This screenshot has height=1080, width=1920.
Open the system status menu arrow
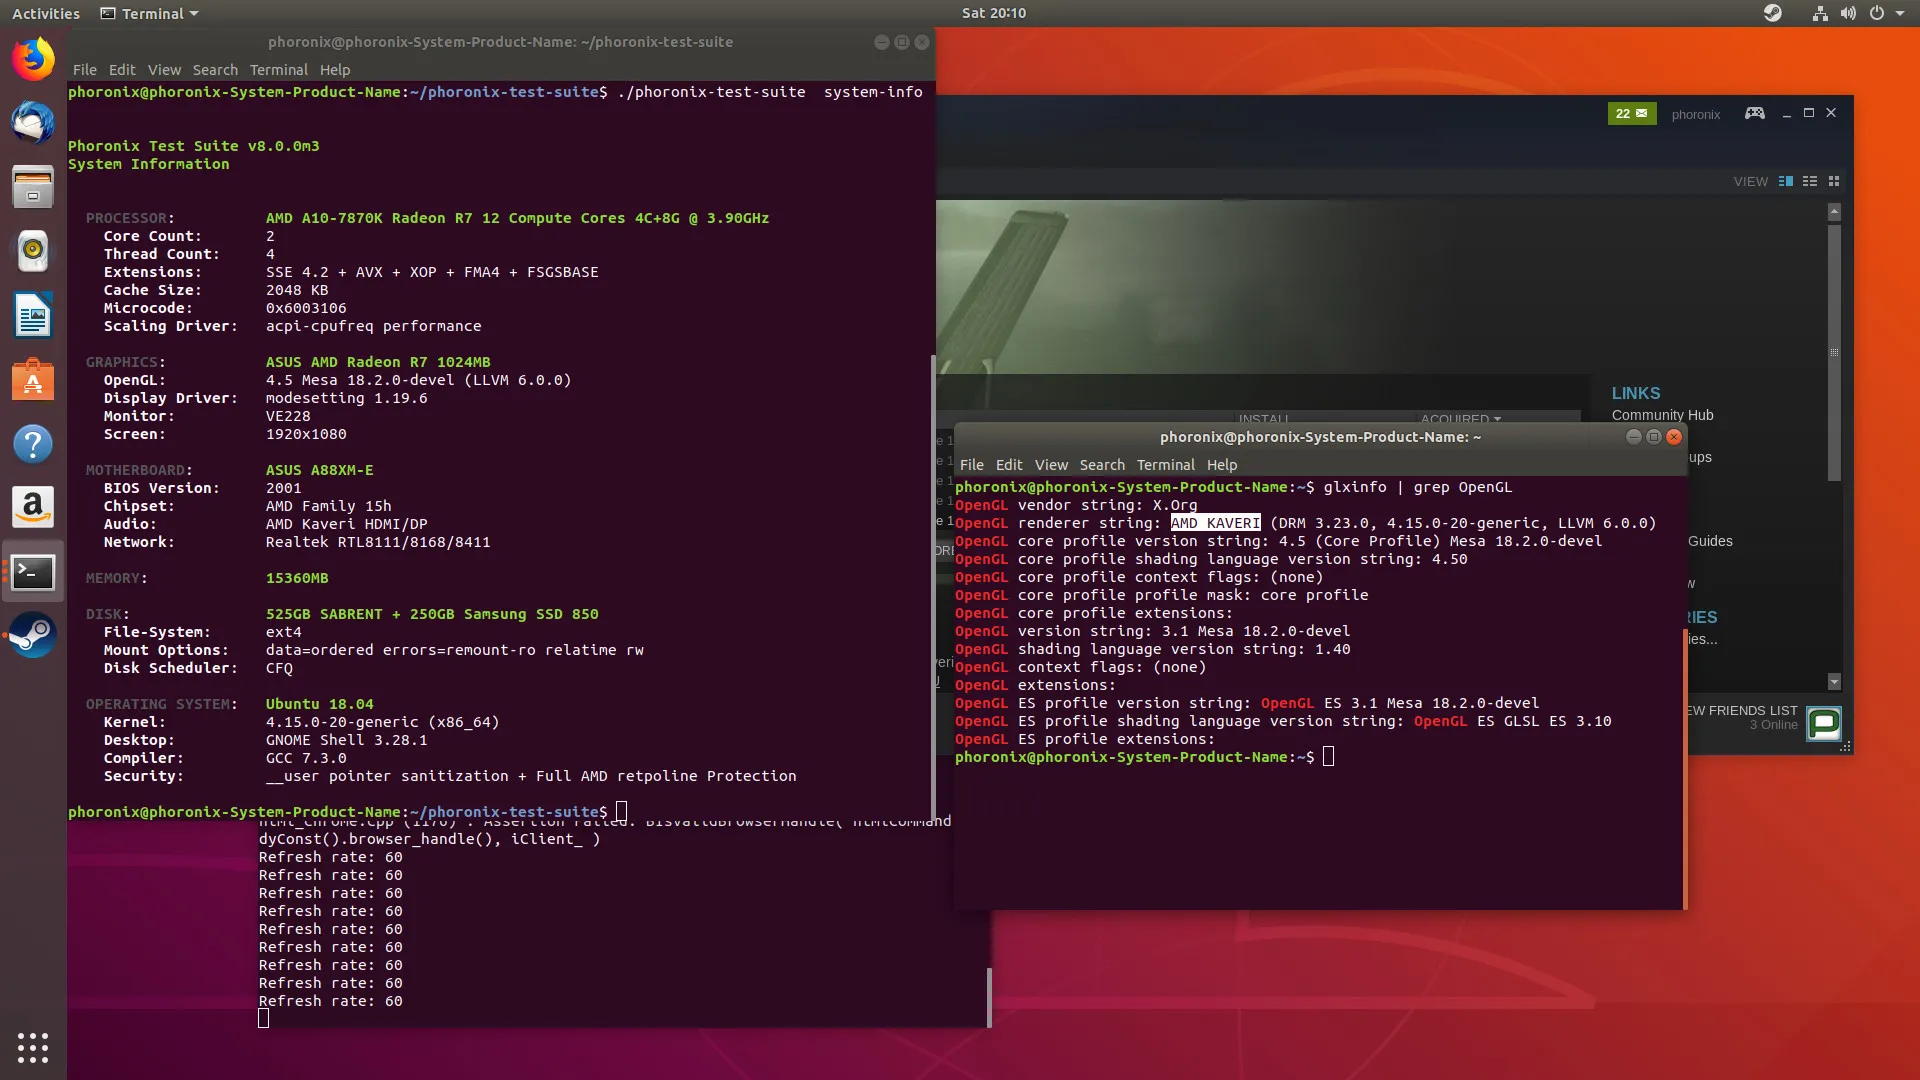click(1900, 13)
